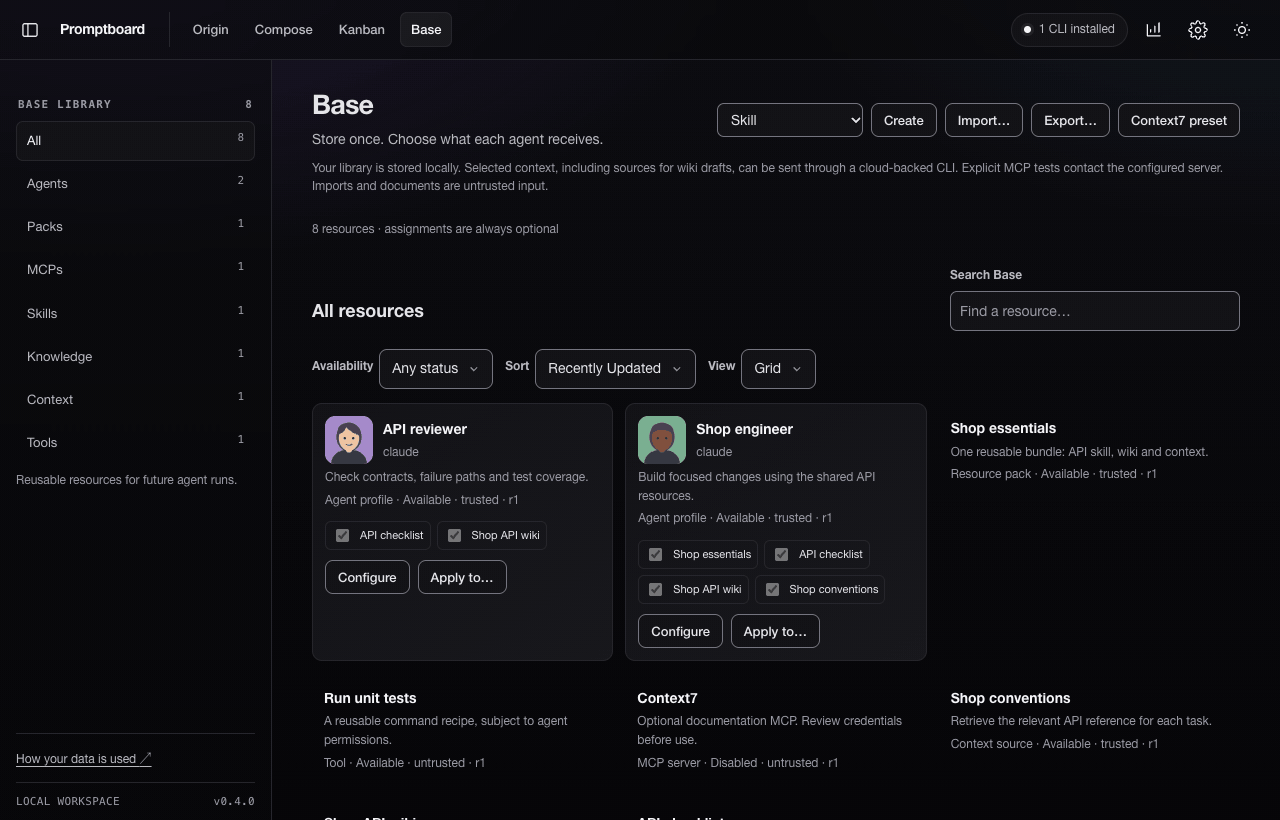Open the Skill resource type dropdown
This screenshot has height=820, width=1280.
click(790, 120)
